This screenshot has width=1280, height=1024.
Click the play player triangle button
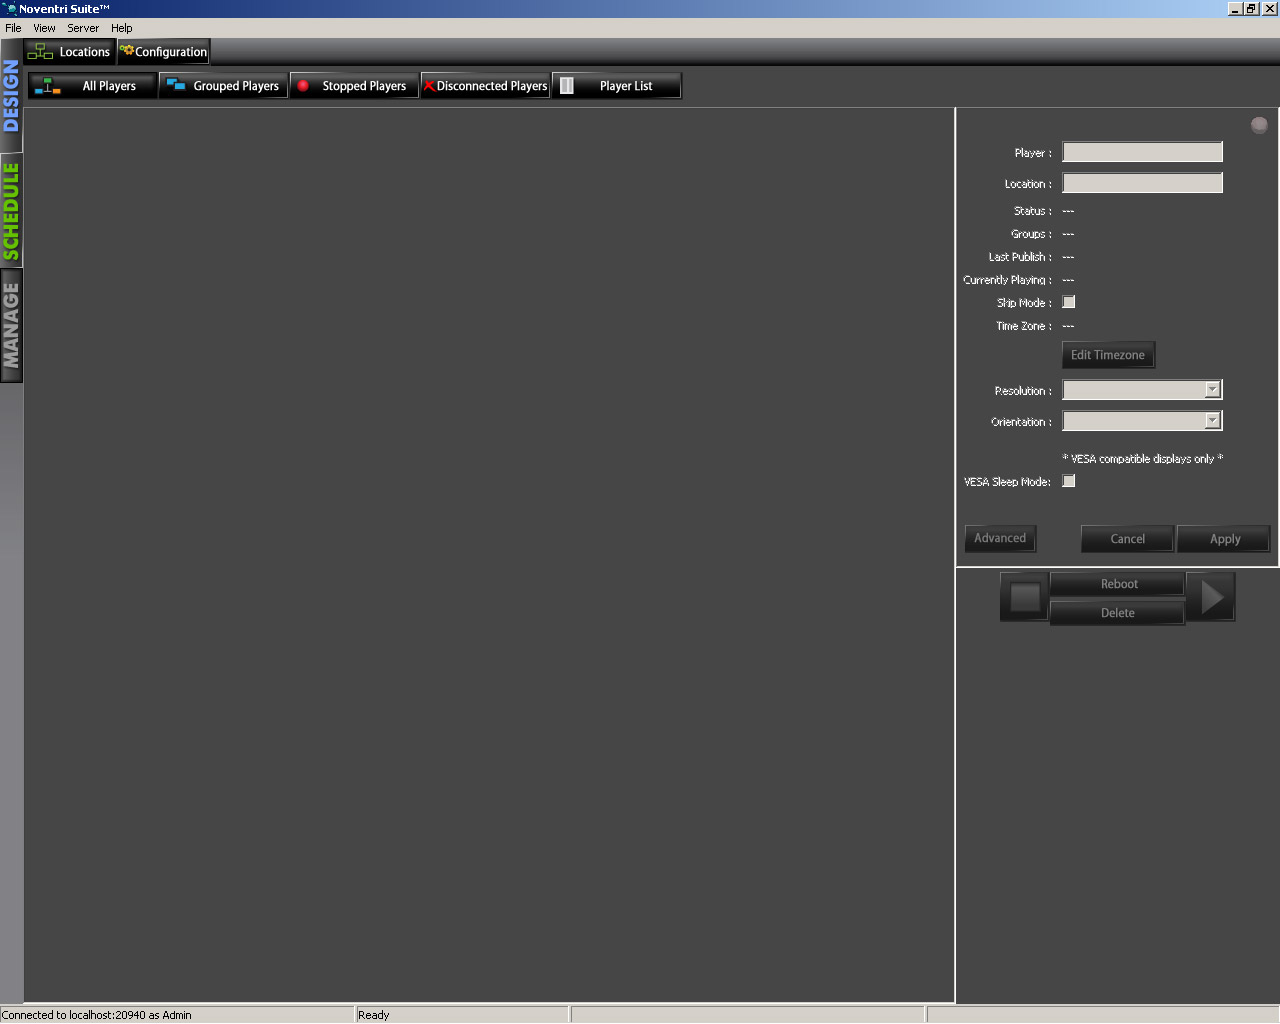pos(1211,597)
